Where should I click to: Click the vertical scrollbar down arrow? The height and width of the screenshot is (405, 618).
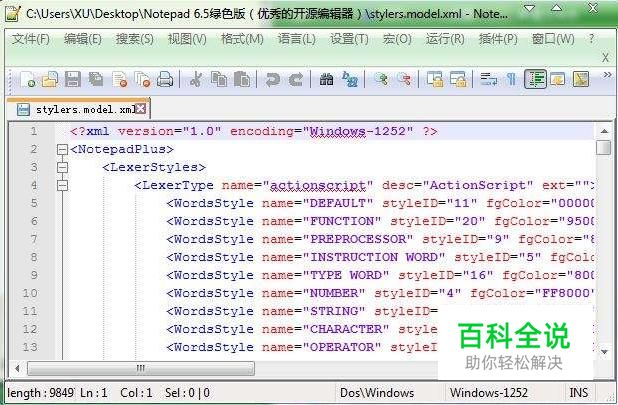[x=604, y=351]
